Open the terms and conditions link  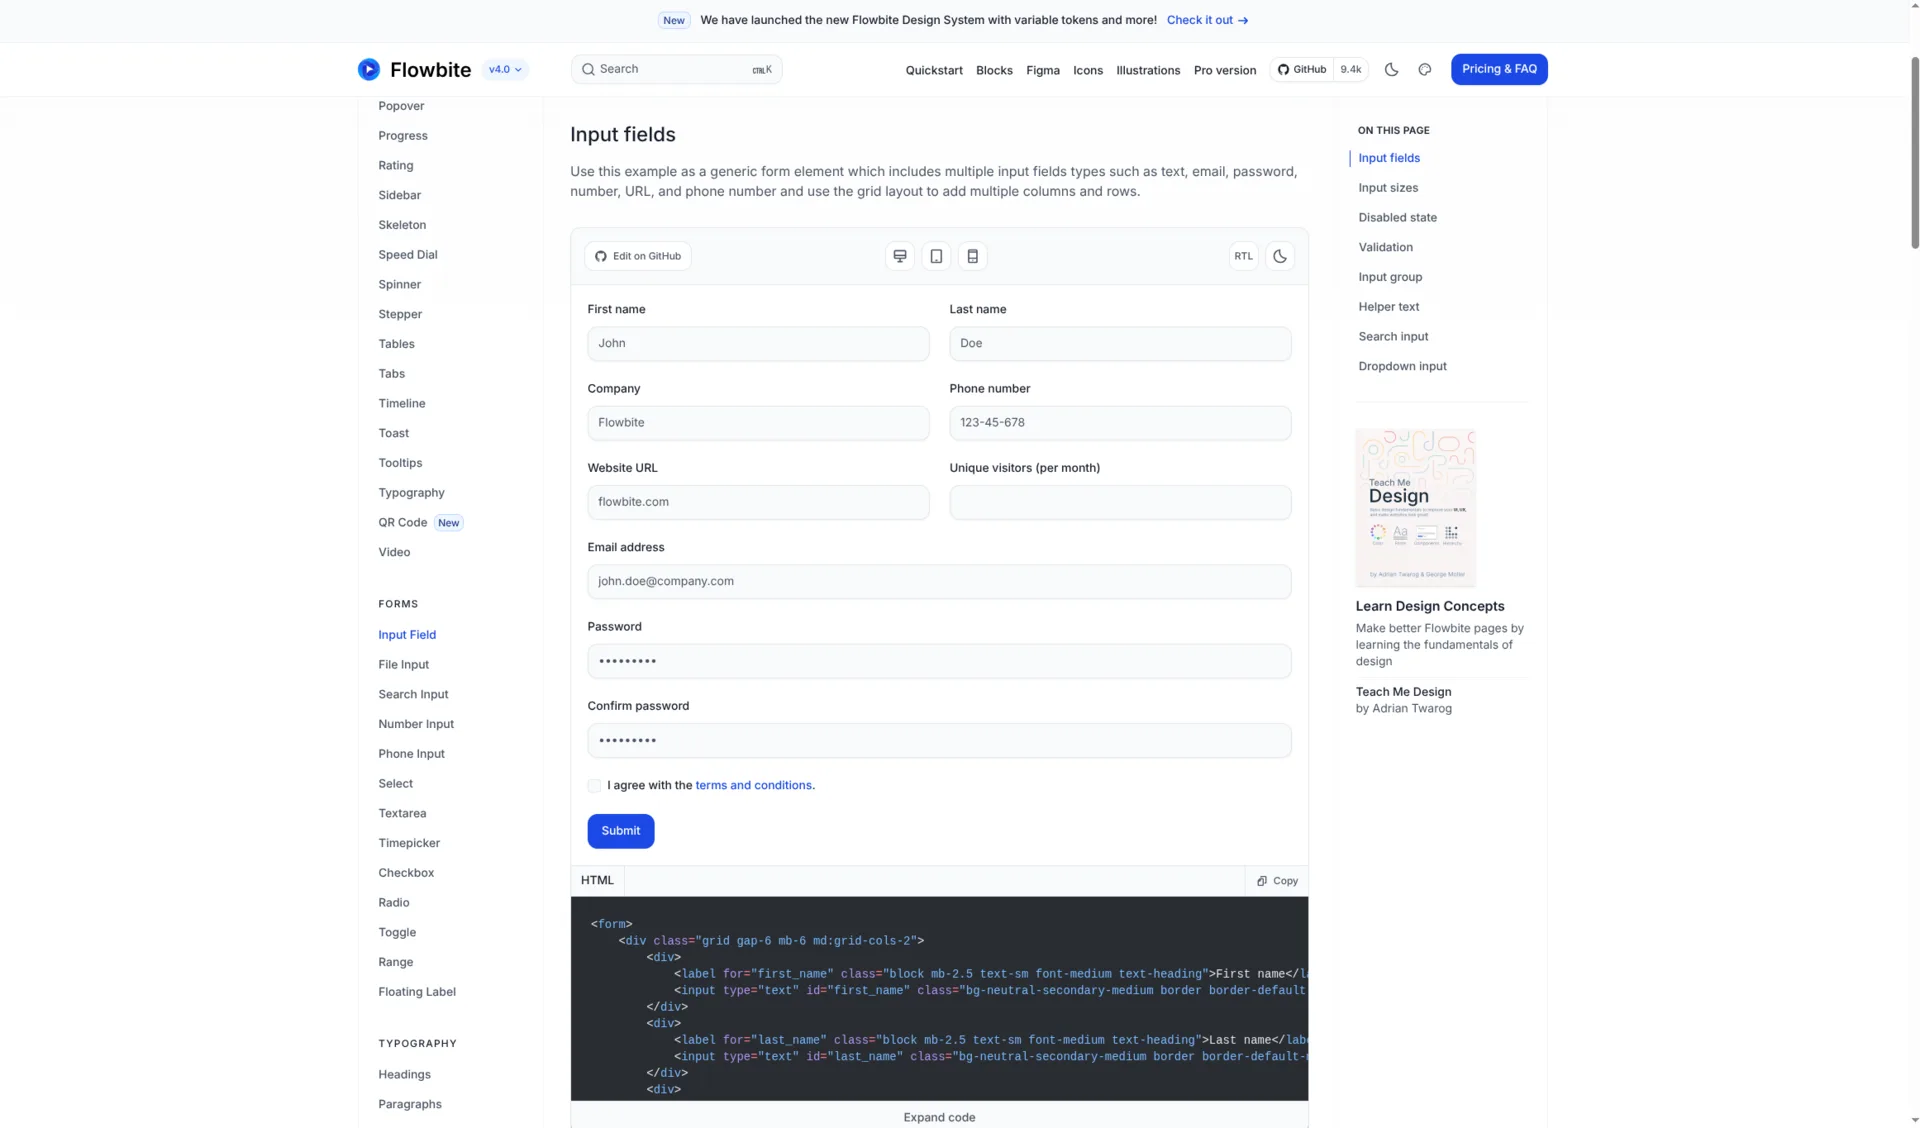click(754, 785)
